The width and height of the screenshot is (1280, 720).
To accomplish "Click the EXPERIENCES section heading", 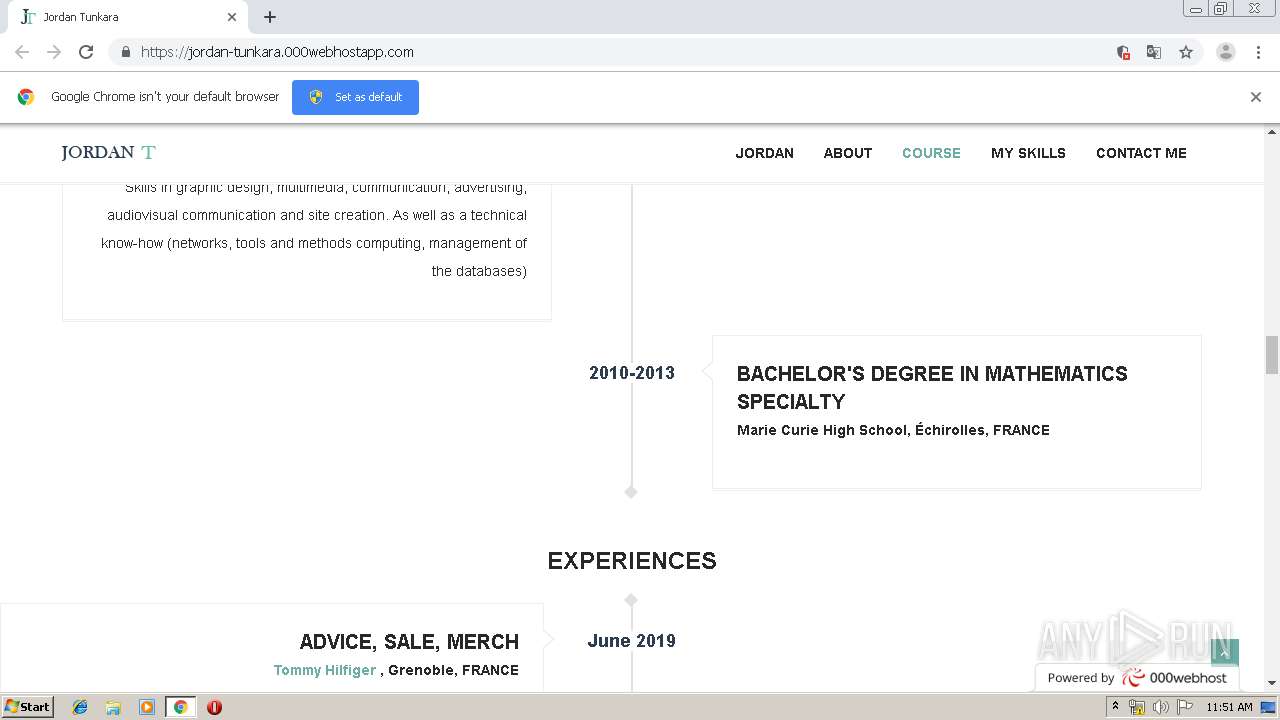I will pos(632,561).
